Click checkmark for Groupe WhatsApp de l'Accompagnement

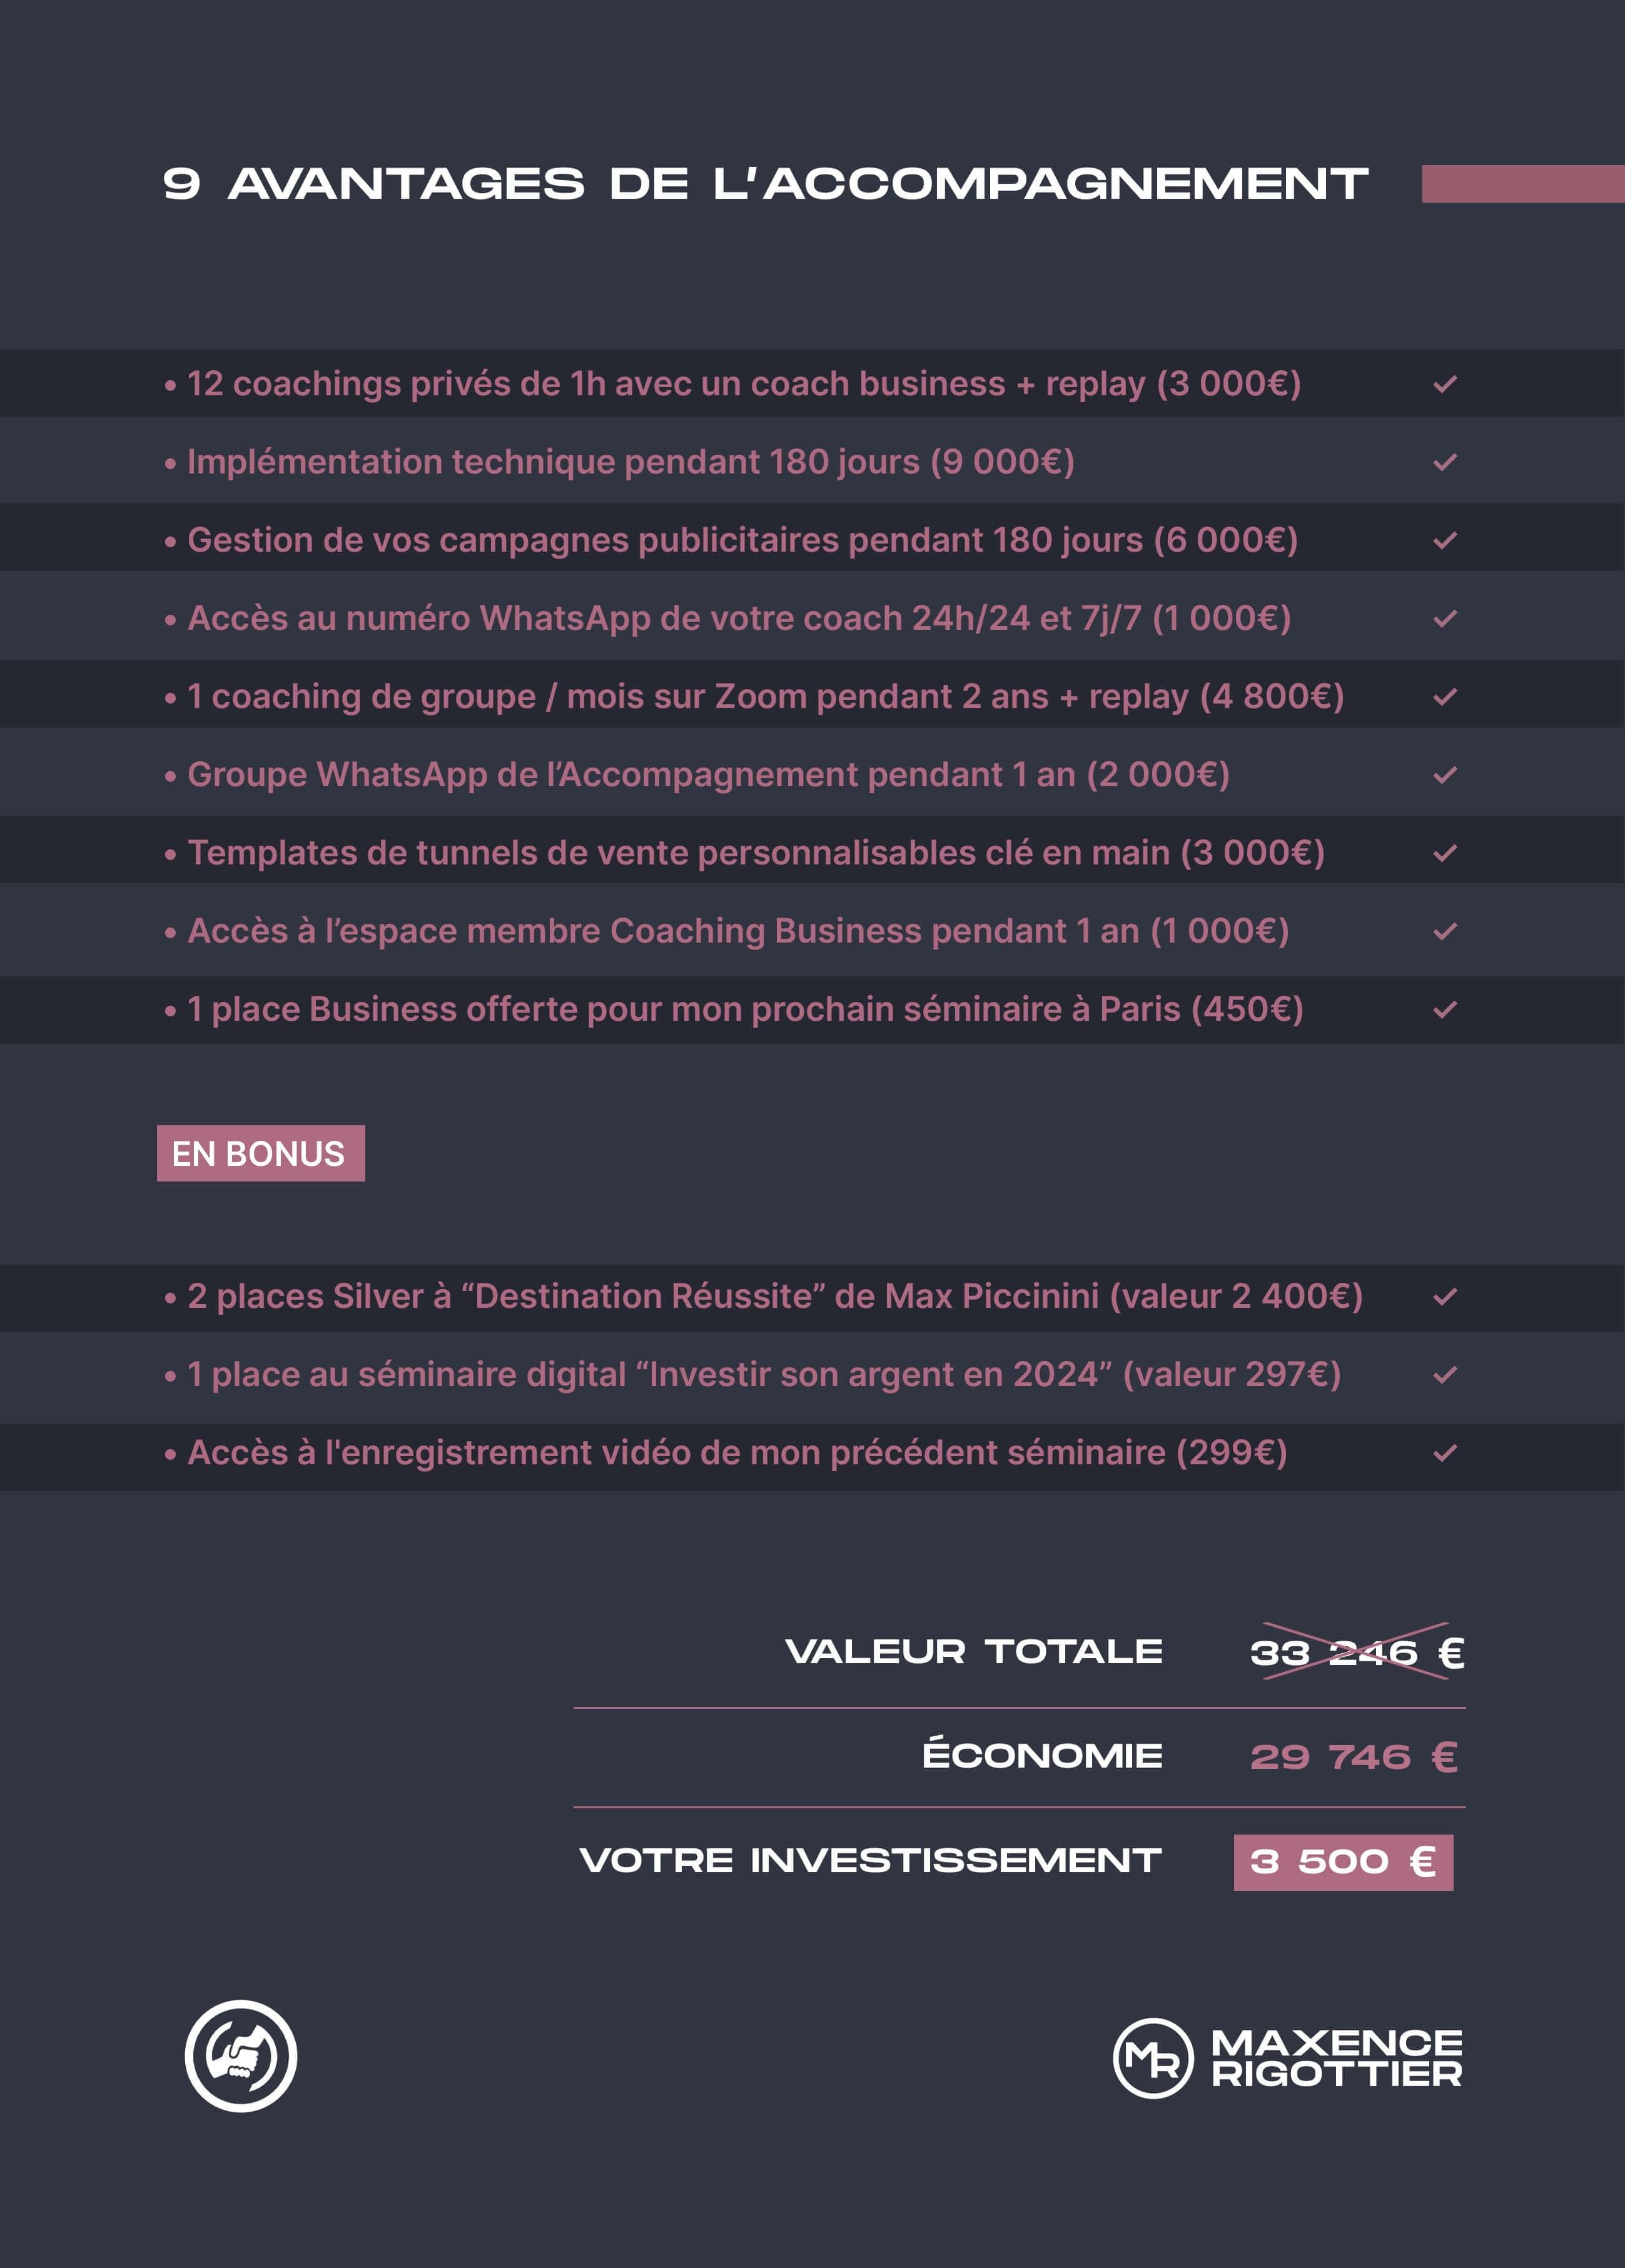click(x=1445, y=775)
